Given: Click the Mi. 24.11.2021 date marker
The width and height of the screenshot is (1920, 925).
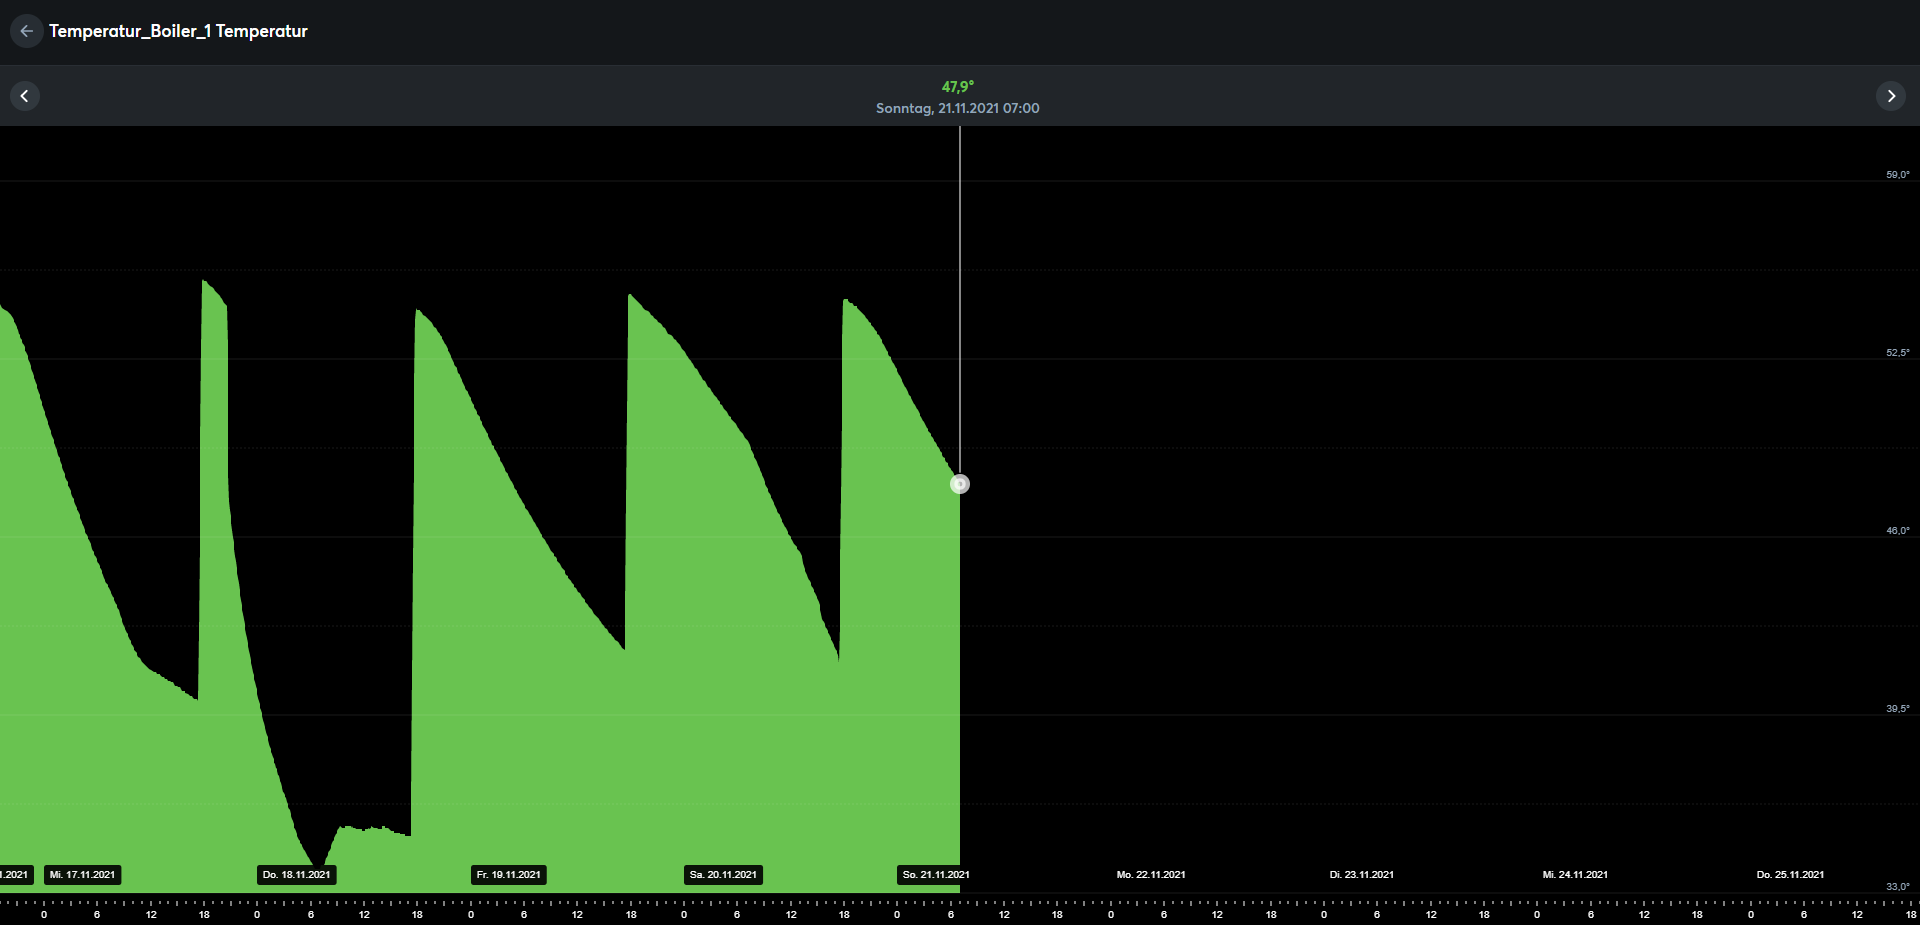Looking at the screenshot, I should (x=1575, y=875).
